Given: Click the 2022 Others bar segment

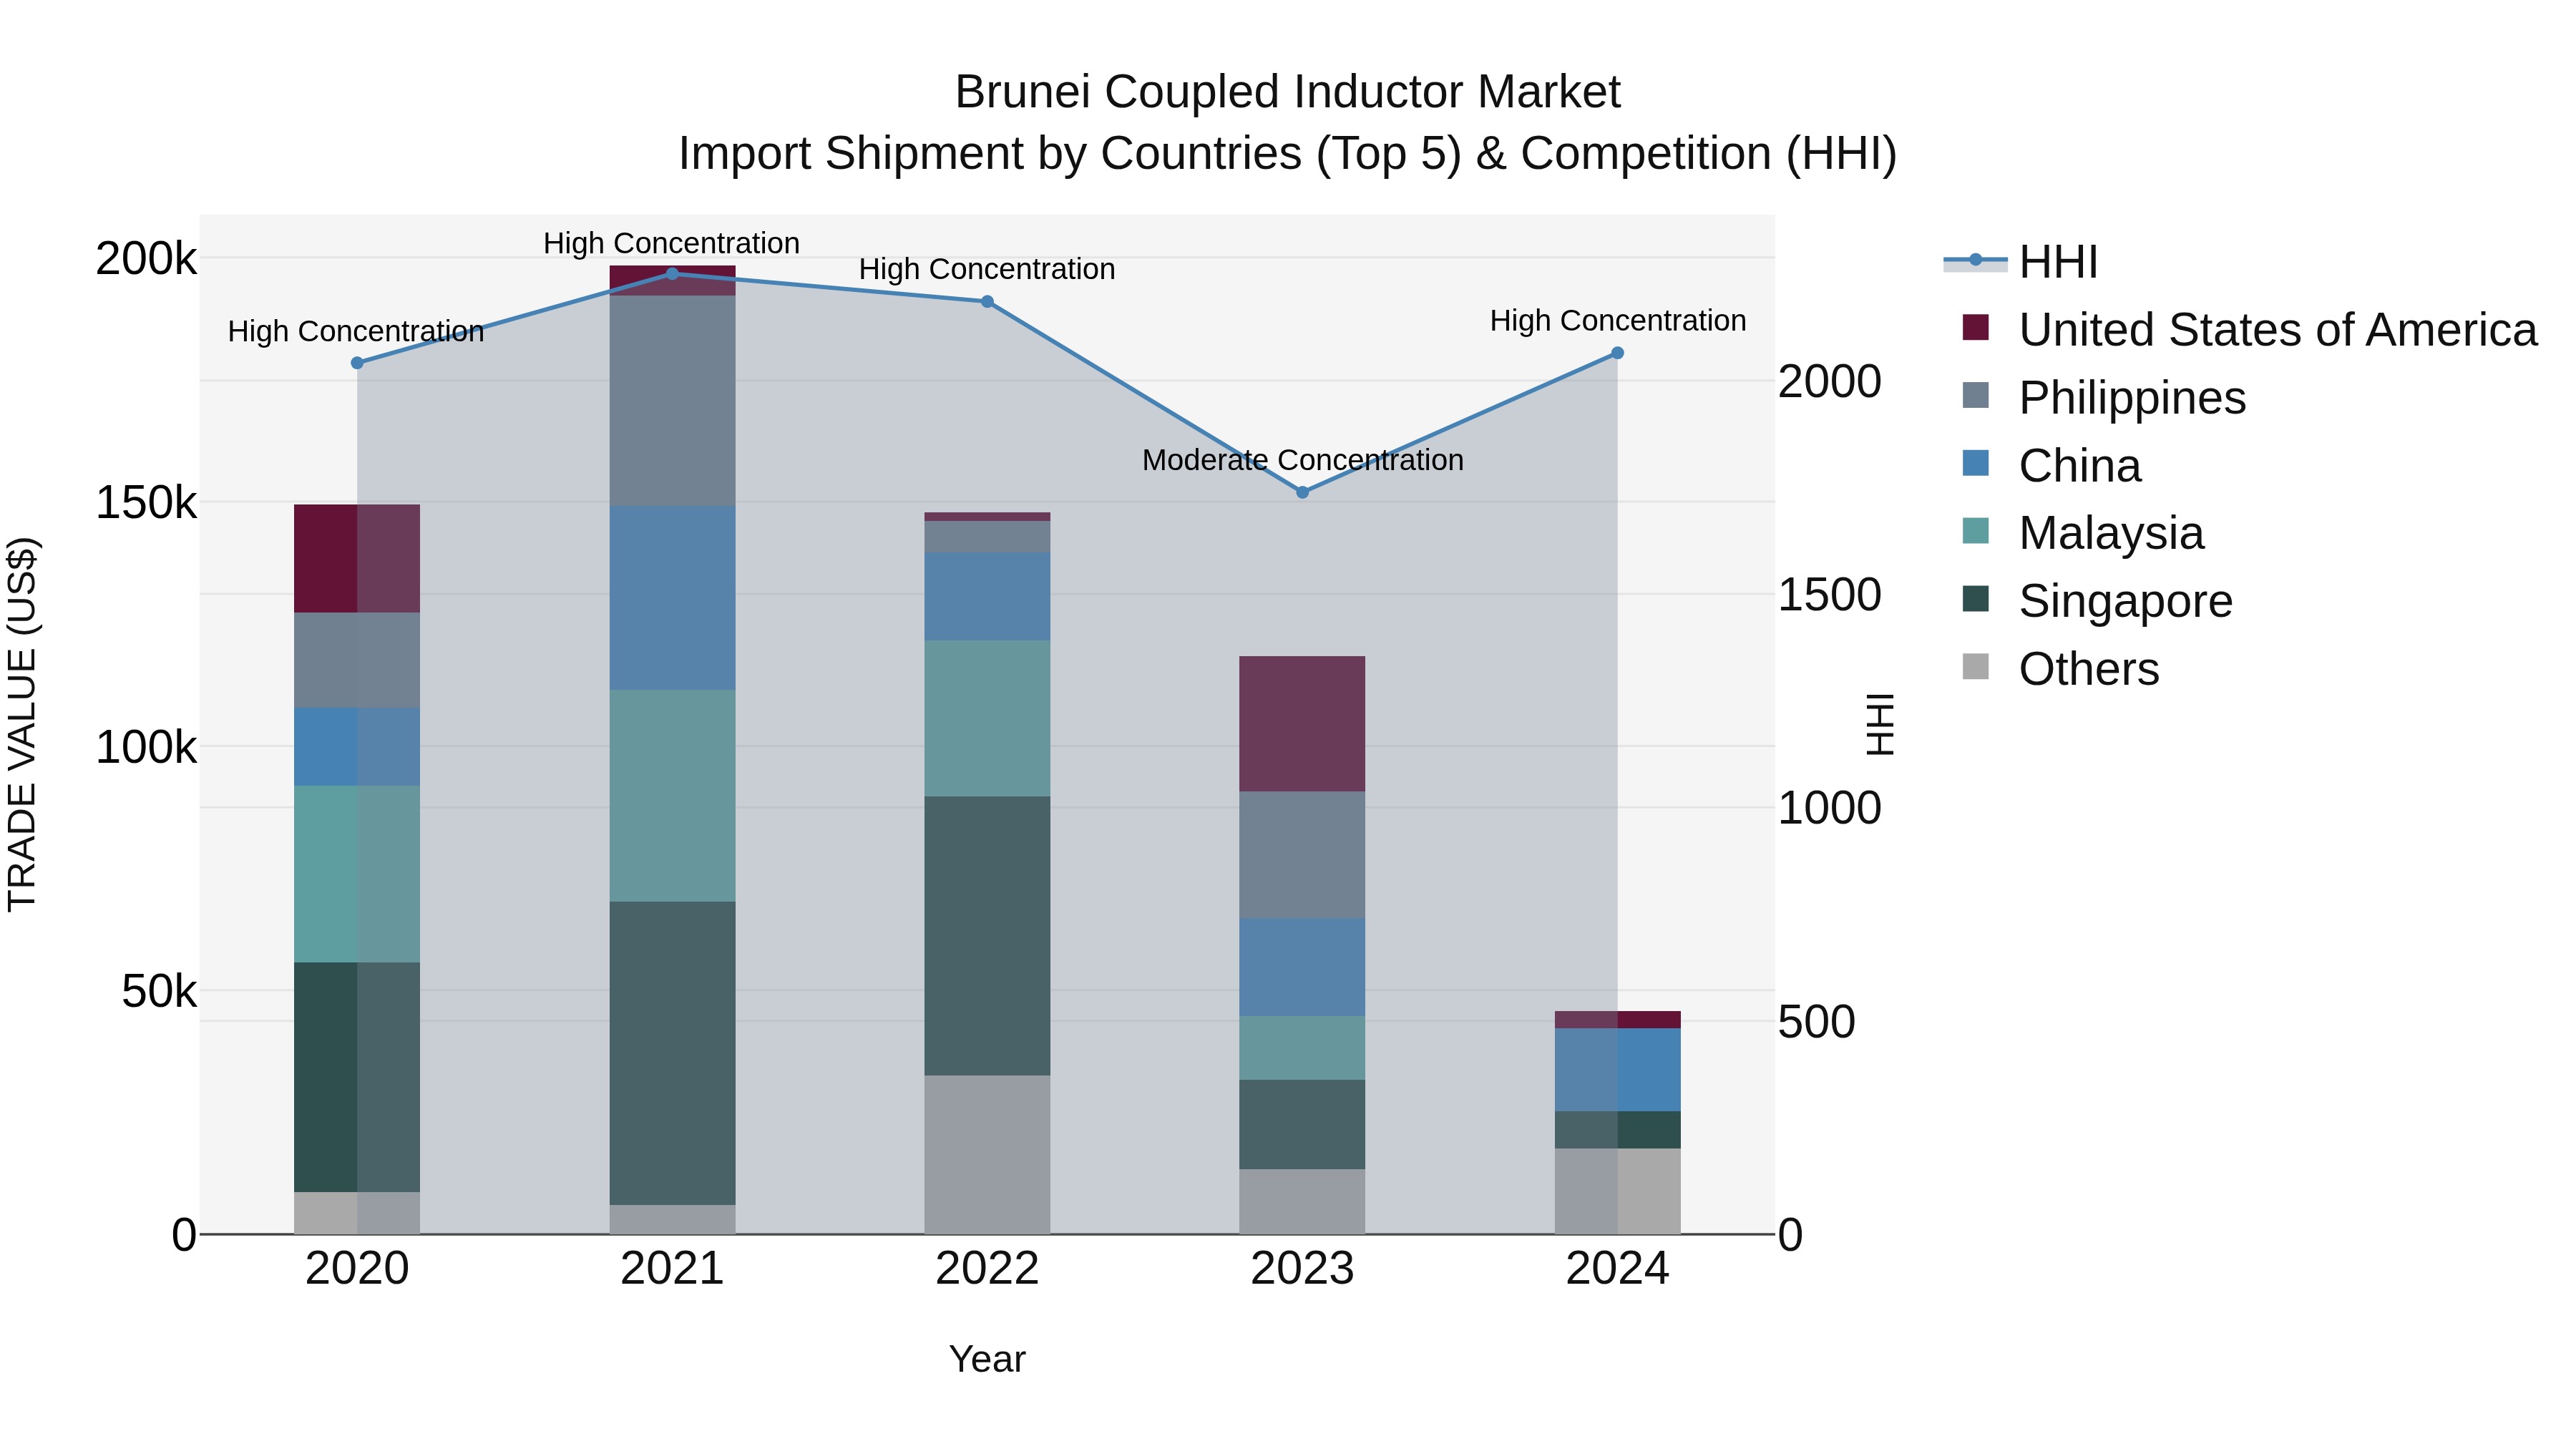Looking at the screenshot, I should [x=987, y=1155].
